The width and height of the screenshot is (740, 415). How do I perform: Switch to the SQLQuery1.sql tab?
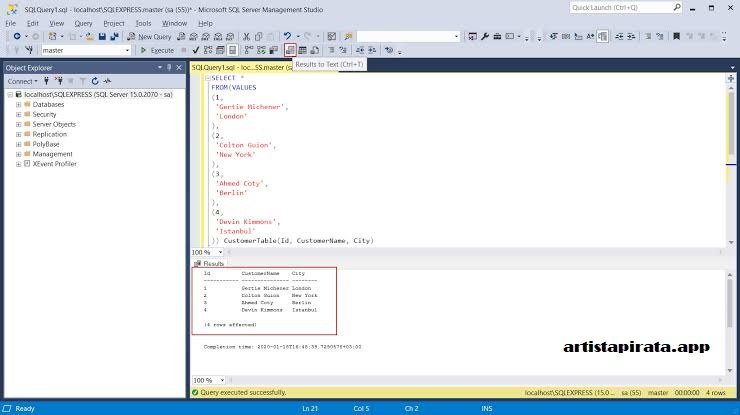pyautogui.click(x=241, y=68)
